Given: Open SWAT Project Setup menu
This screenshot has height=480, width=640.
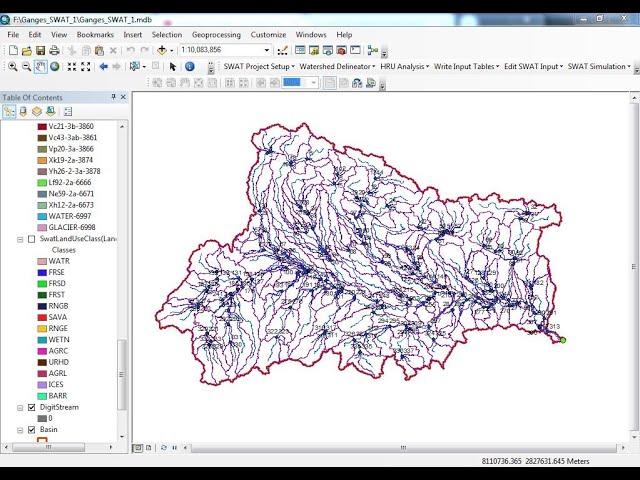Looking at the screenshot, I should pyautogui.click(x=259, y=67).
